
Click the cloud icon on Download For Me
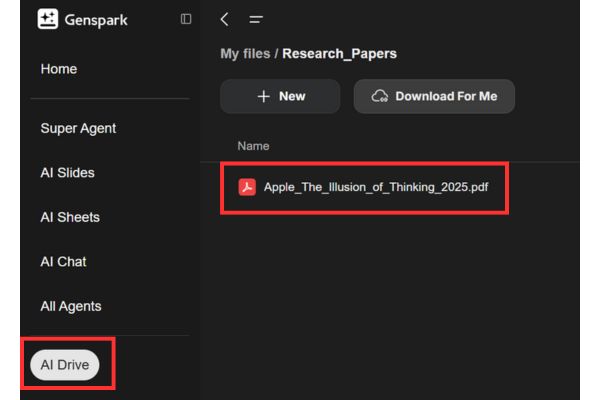(380, 96)
